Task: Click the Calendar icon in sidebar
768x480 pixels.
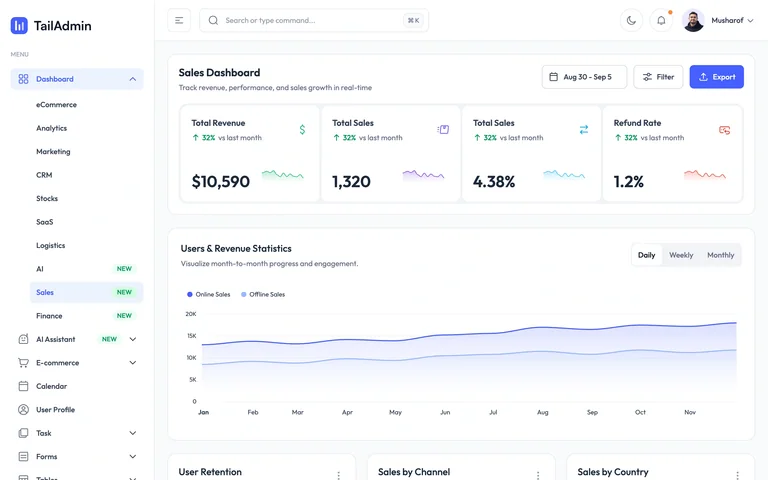Action: click(23, 386)
